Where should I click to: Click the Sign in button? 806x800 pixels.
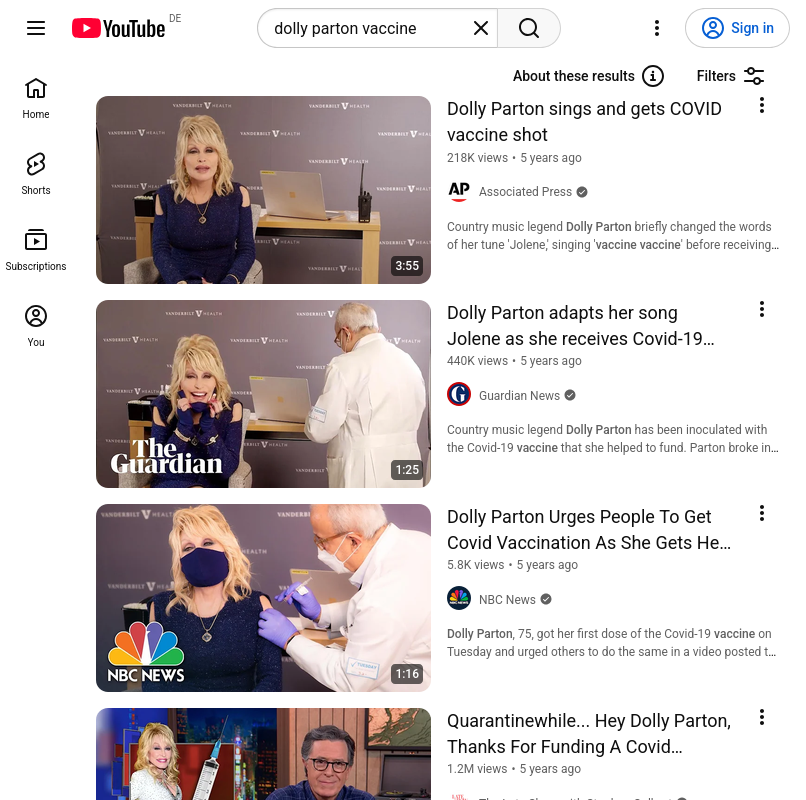pos(737,28)
